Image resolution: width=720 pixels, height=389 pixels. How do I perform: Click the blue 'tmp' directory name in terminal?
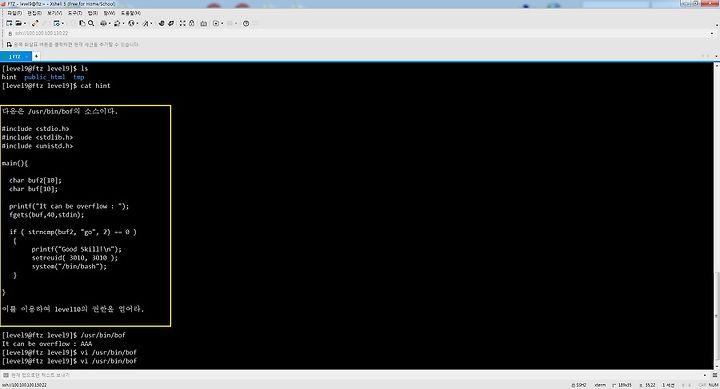point(79,77)
